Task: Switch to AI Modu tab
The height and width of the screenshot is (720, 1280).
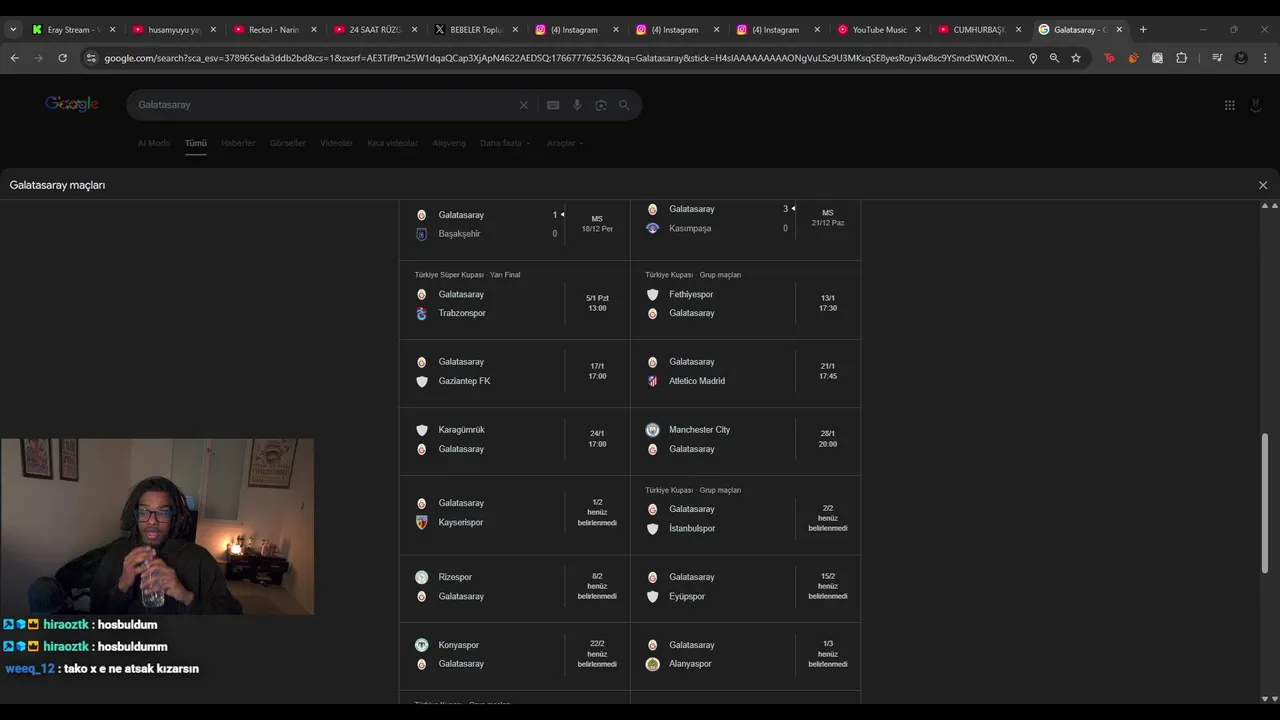Action: (154, 143)
